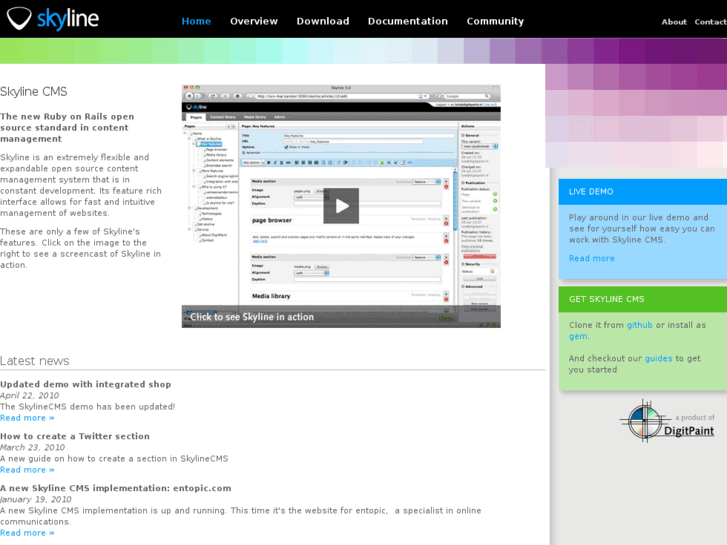Click the Skyline wordmark logo text

pyautogui.click(x=68, y=19)
